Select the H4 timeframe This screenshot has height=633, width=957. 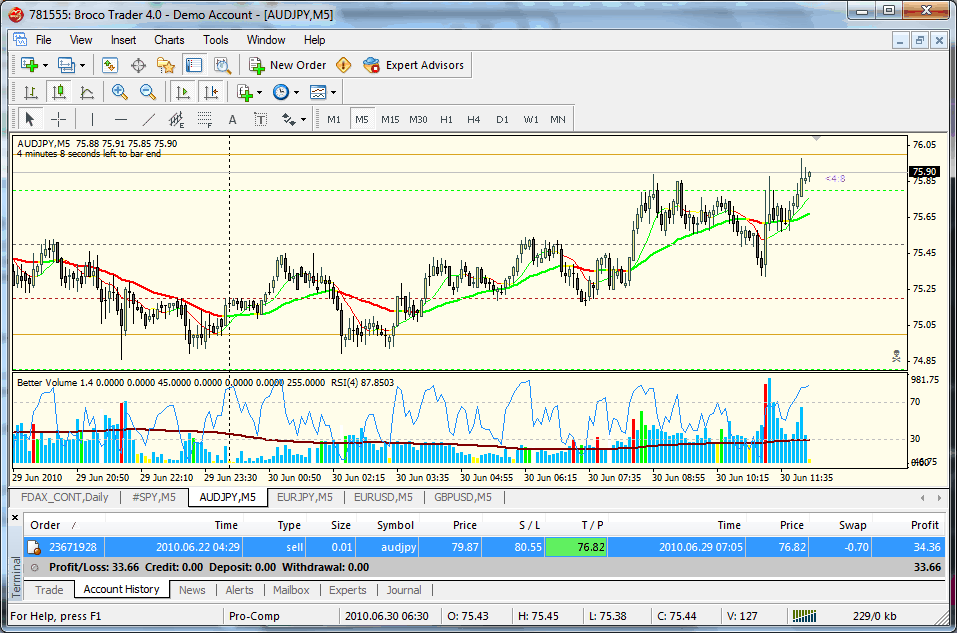(474, 119)
